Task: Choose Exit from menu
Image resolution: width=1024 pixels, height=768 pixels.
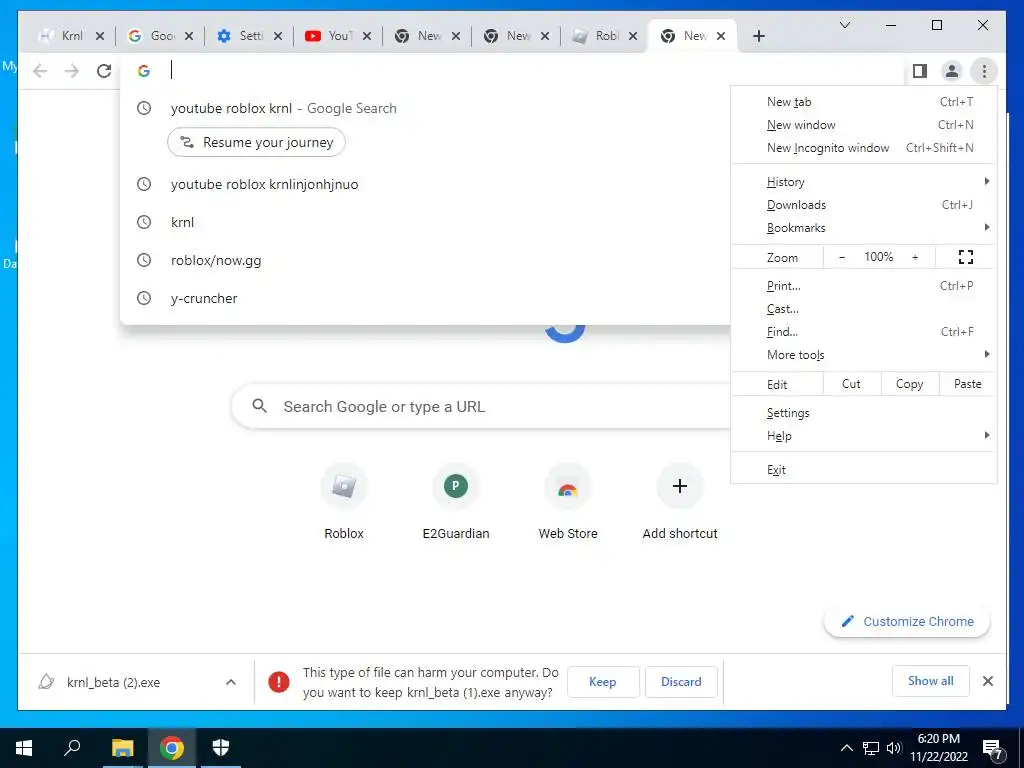Action: pyautogui.click(x=864, y=470)
